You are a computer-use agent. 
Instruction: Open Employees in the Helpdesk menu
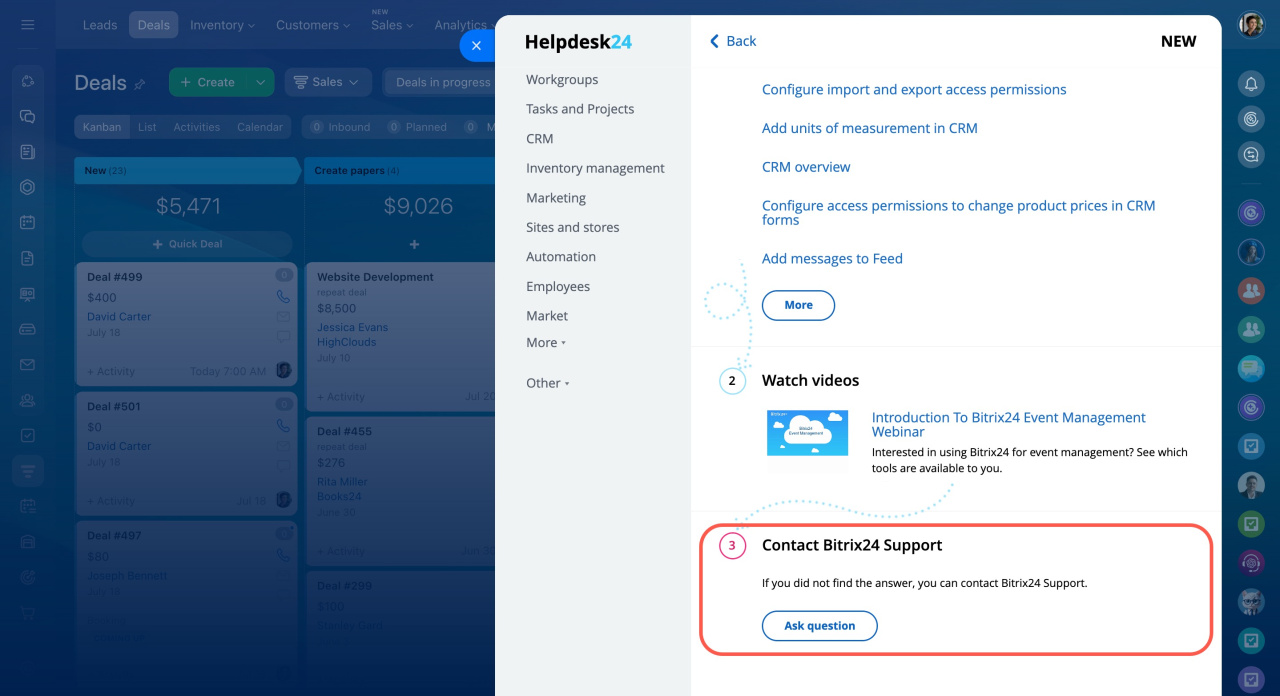pyautogui.click(x=558, y=286)
